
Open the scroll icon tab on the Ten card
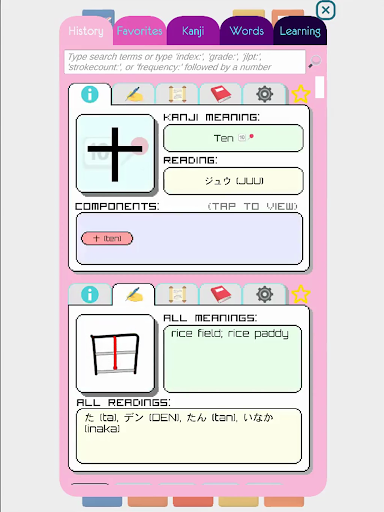coord(177,94)
